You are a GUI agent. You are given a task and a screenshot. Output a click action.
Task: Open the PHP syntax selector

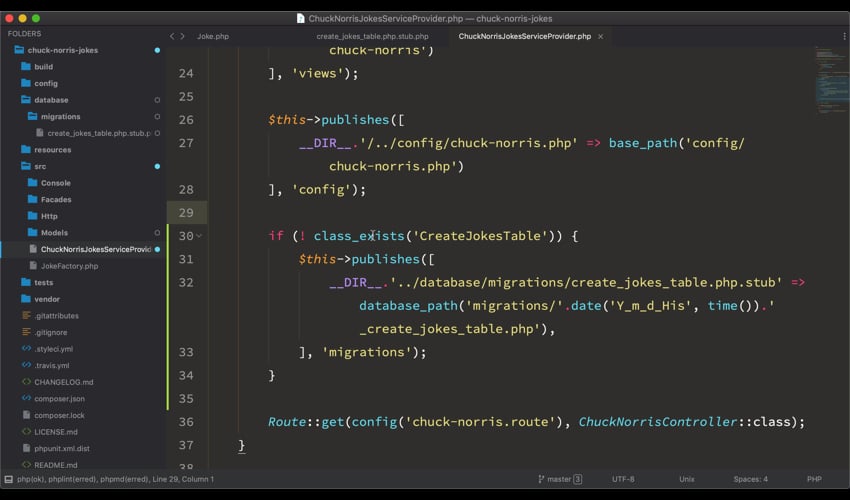click(x=814, y=479)
